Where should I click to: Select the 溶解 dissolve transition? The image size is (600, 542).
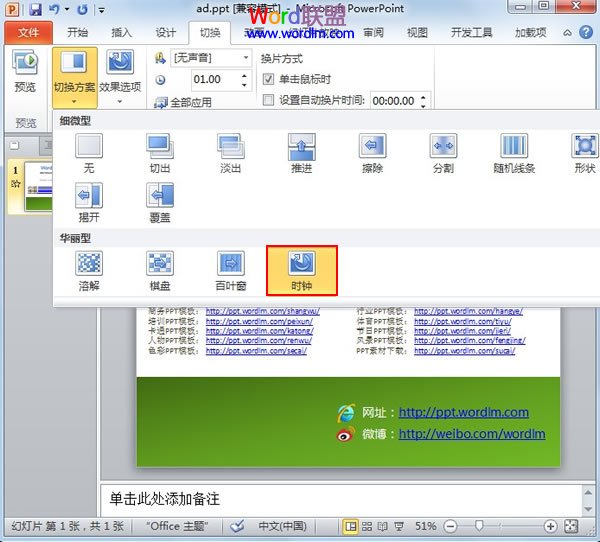(x=89, y=271)
